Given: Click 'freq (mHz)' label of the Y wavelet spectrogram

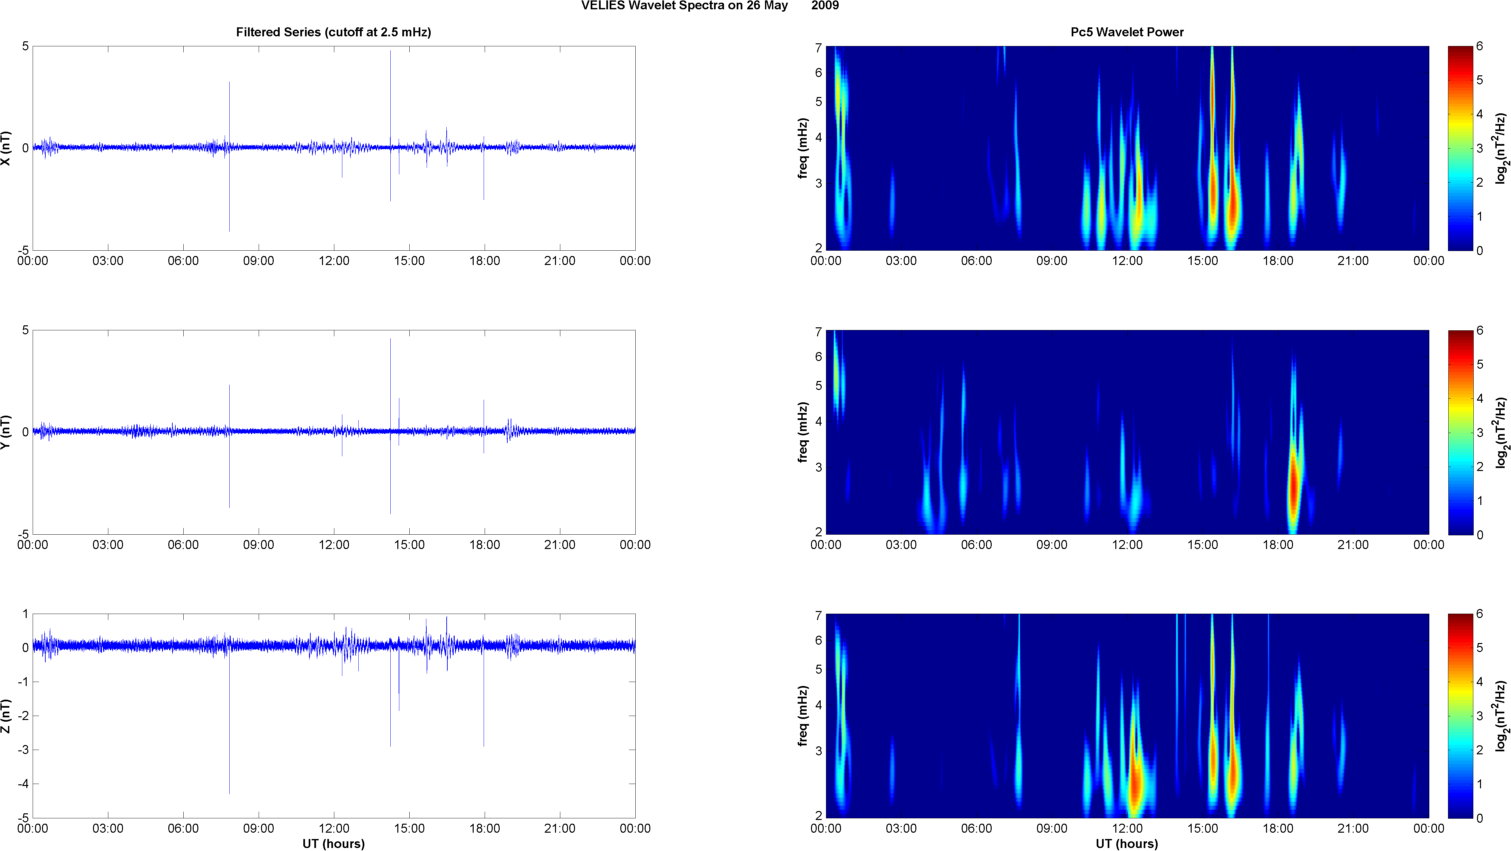Looking at the screenshot, I should (803, 432).
